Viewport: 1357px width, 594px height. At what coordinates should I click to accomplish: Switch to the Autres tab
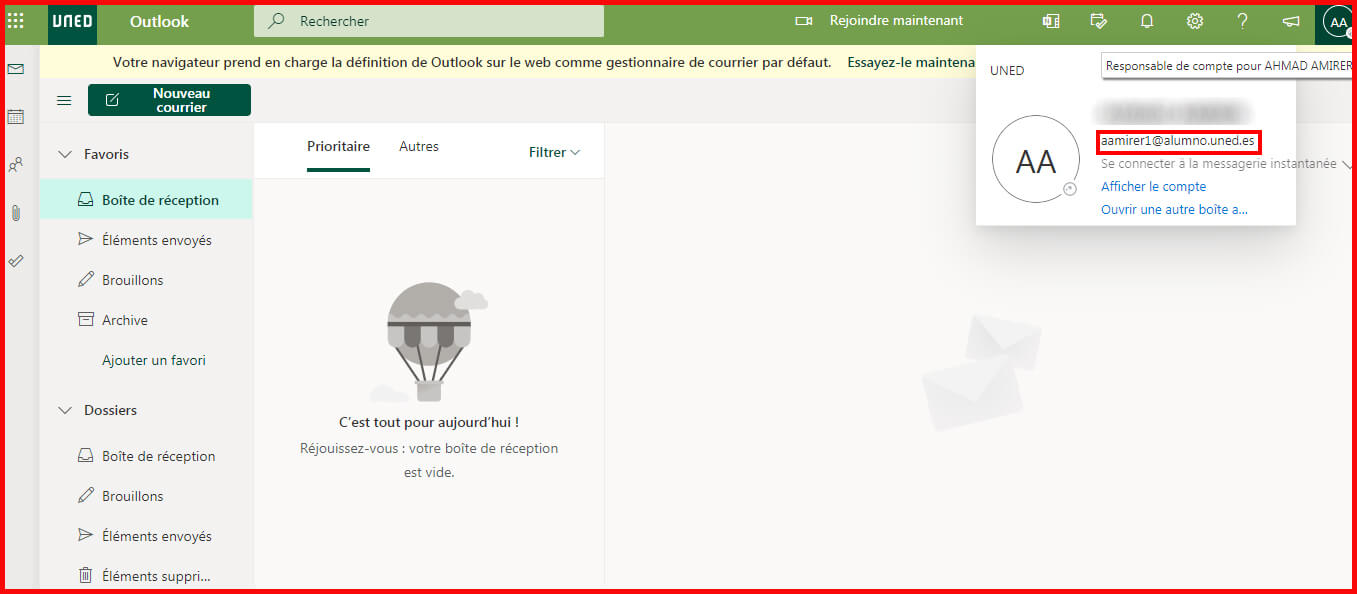pyautogui.click(x=419, y=147)
